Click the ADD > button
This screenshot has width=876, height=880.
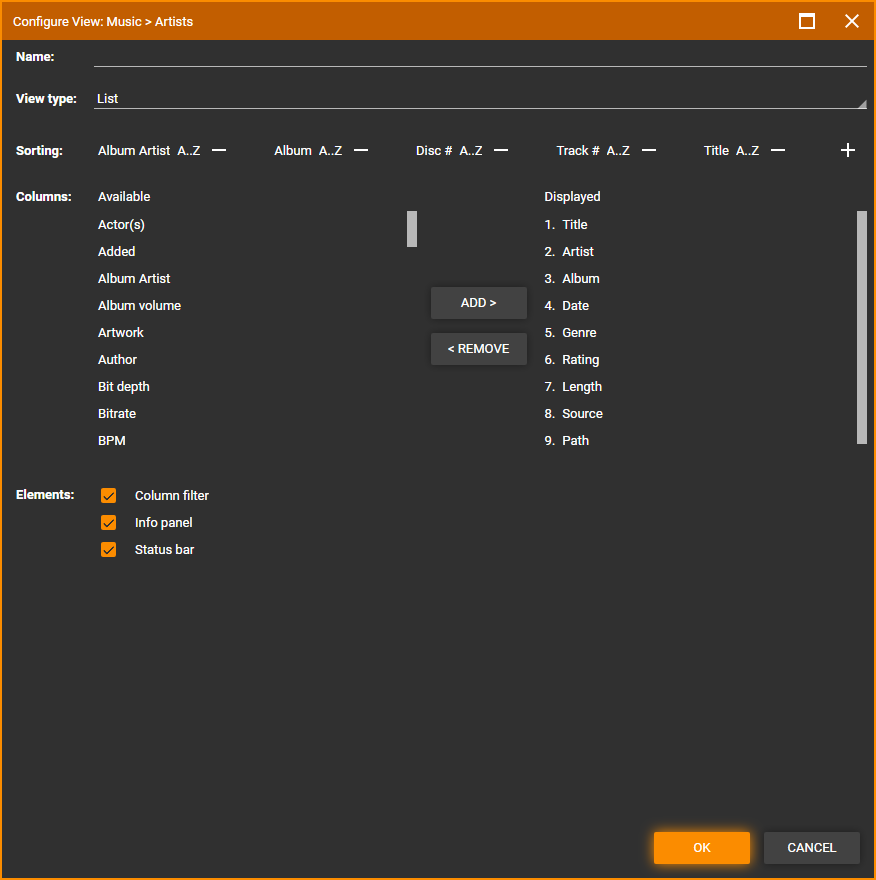(x=478, y=303)
